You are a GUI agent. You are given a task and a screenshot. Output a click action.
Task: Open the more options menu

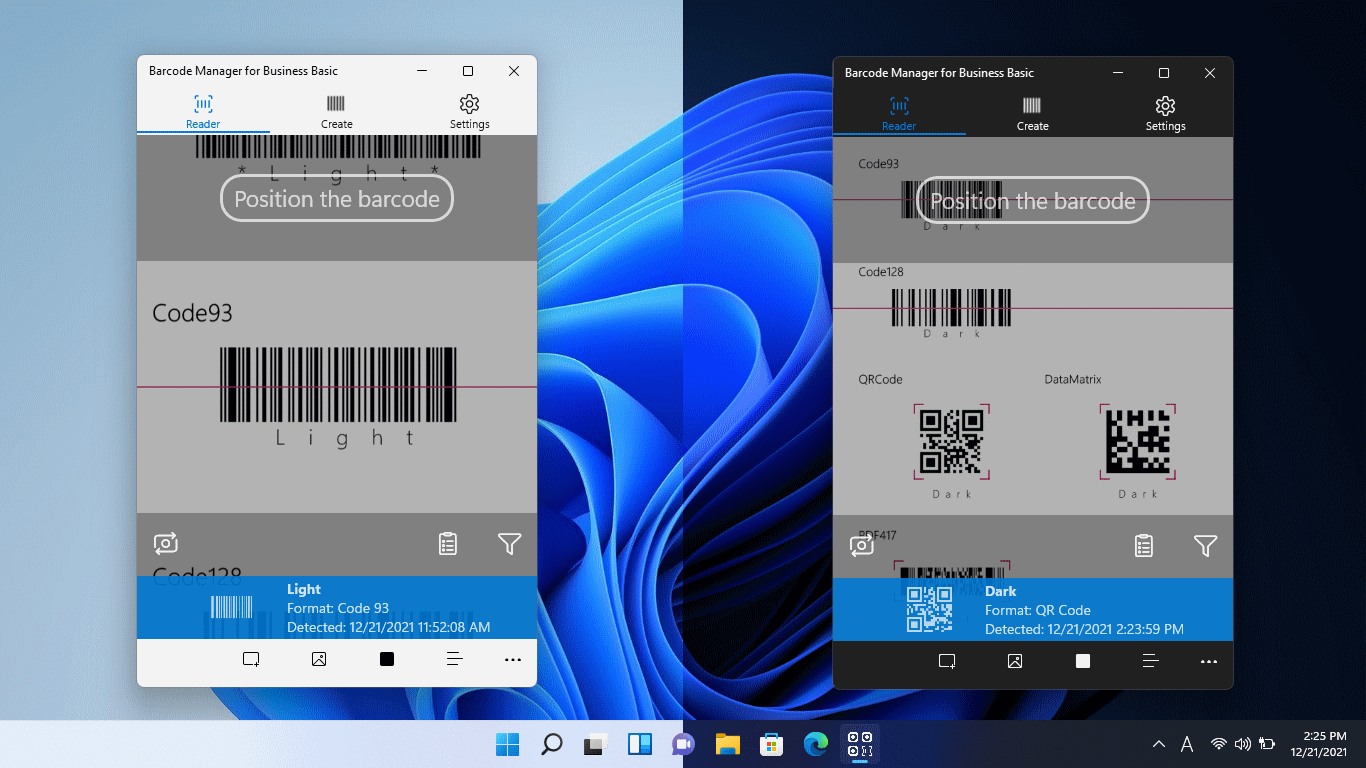[513, 660]
